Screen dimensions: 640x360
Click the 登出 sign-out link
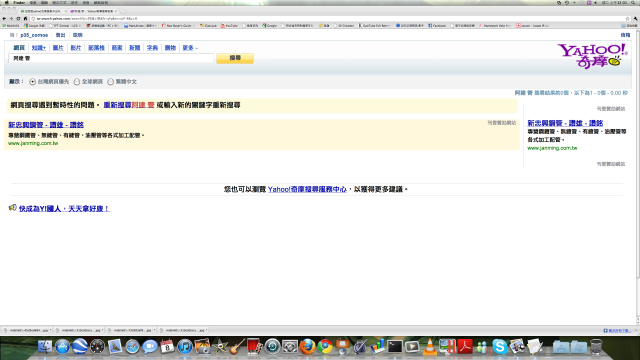(x=60, y=35)
